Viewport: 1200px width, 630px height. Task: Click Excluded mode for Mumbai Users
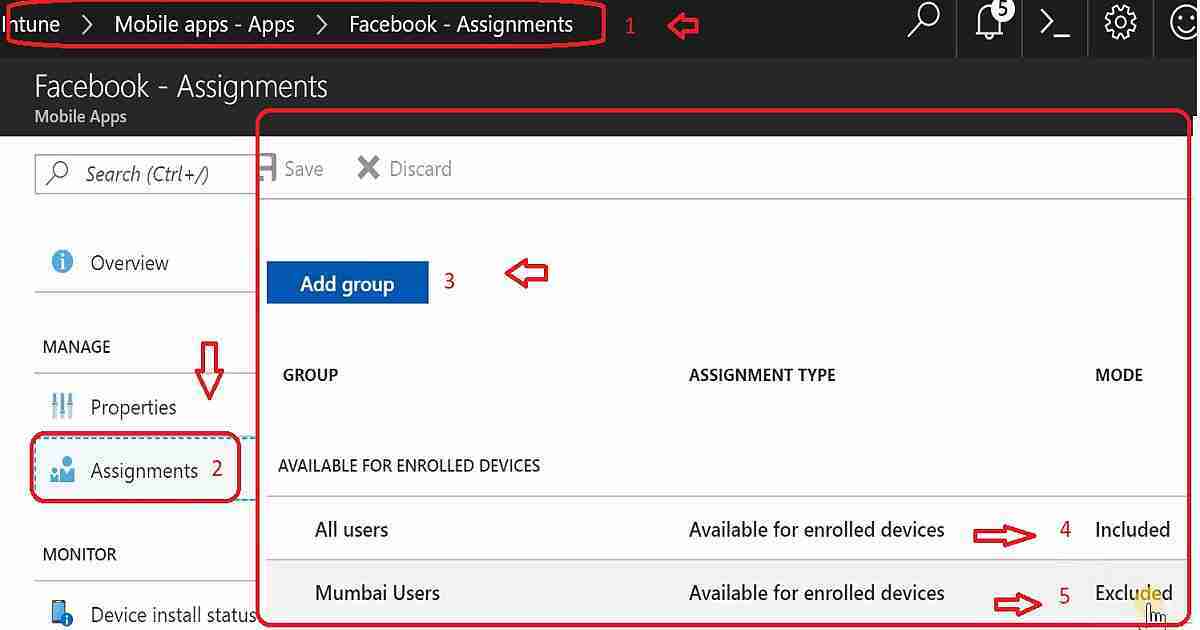(1133, 593)
